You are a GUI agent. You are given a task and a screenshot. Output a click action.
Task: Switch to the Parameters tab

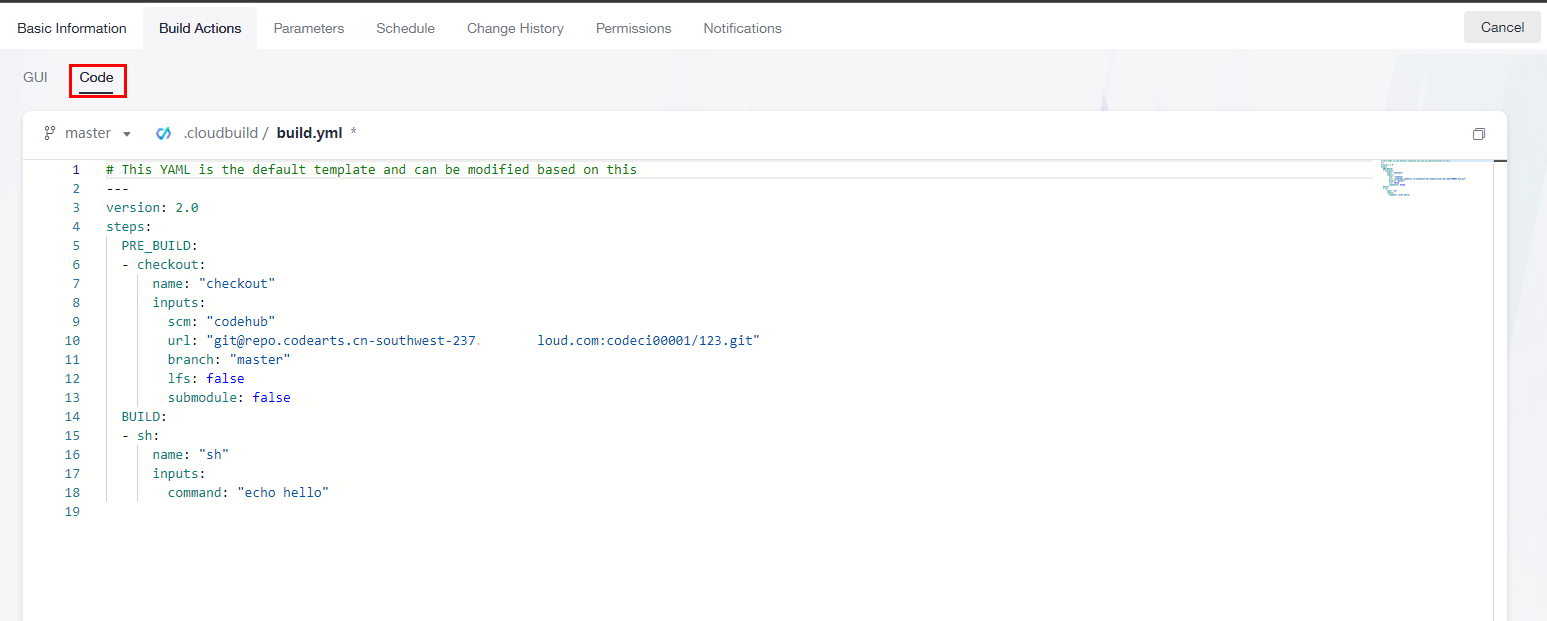click(x=309, y=28)
